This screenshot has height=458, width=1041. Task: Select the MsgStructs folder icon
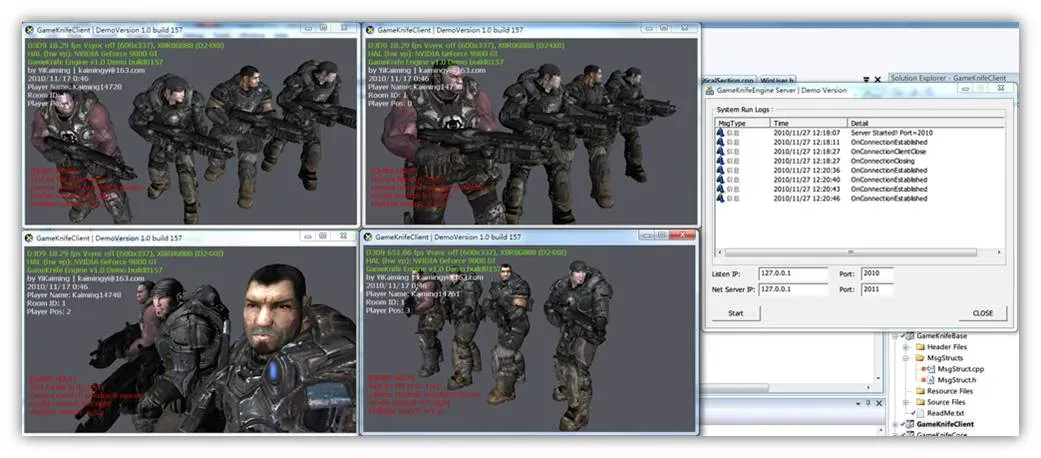tap(920, 358)
